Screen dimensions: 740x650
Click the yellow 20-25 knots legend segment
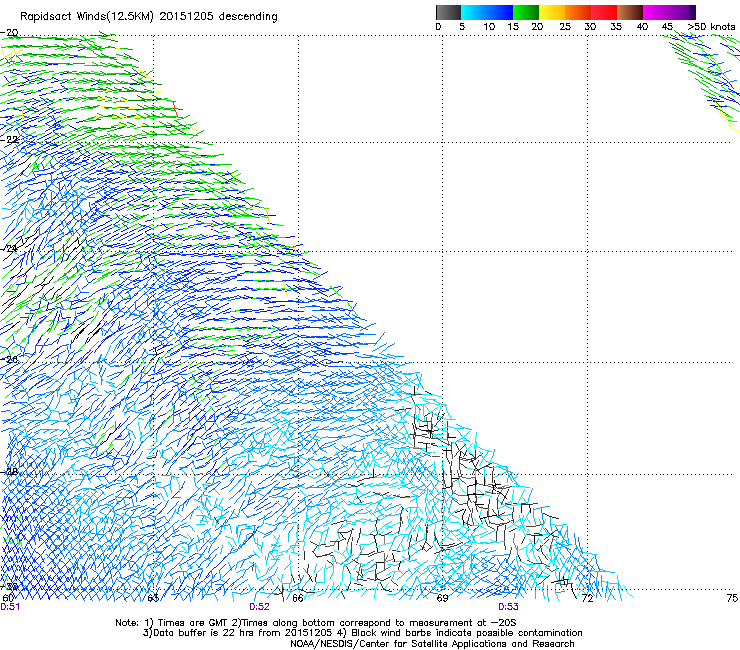(x=552, y=12)
